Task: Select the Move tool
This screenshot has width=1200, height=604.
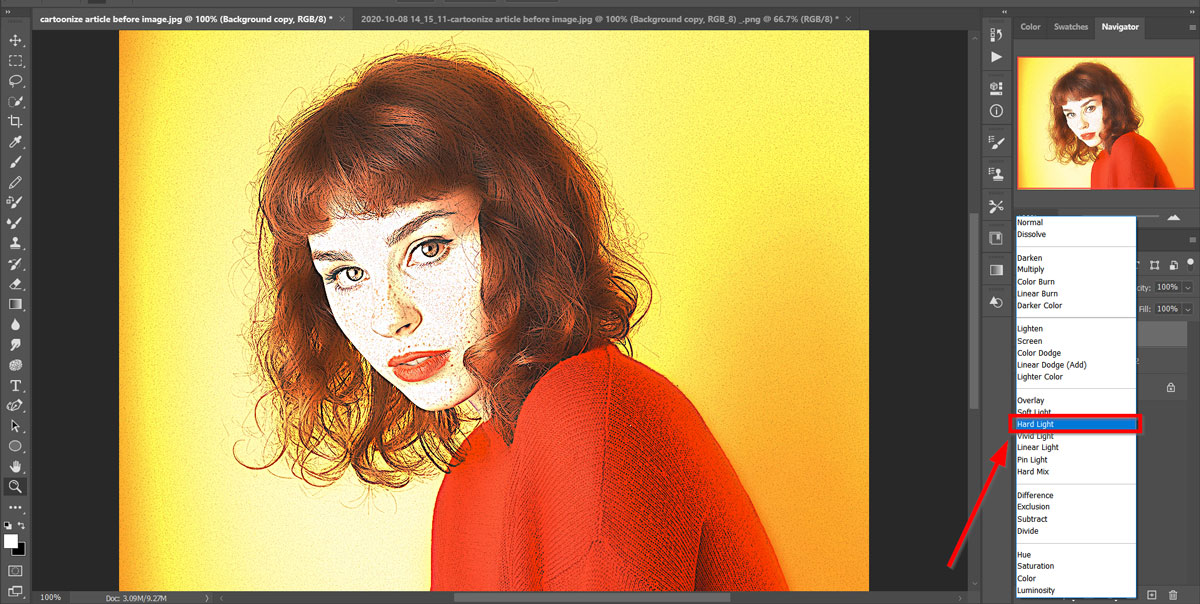Action: (15, 40)
